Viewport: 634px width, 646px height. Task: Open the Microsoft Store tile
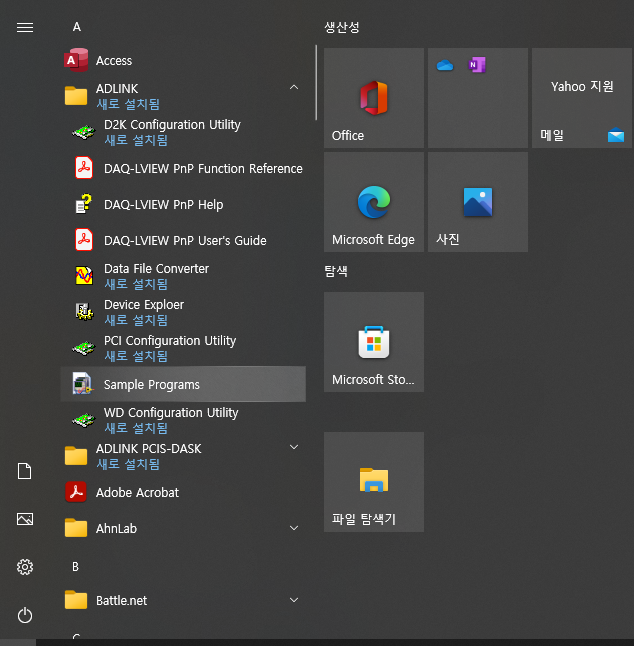click(x=374, y=342)
